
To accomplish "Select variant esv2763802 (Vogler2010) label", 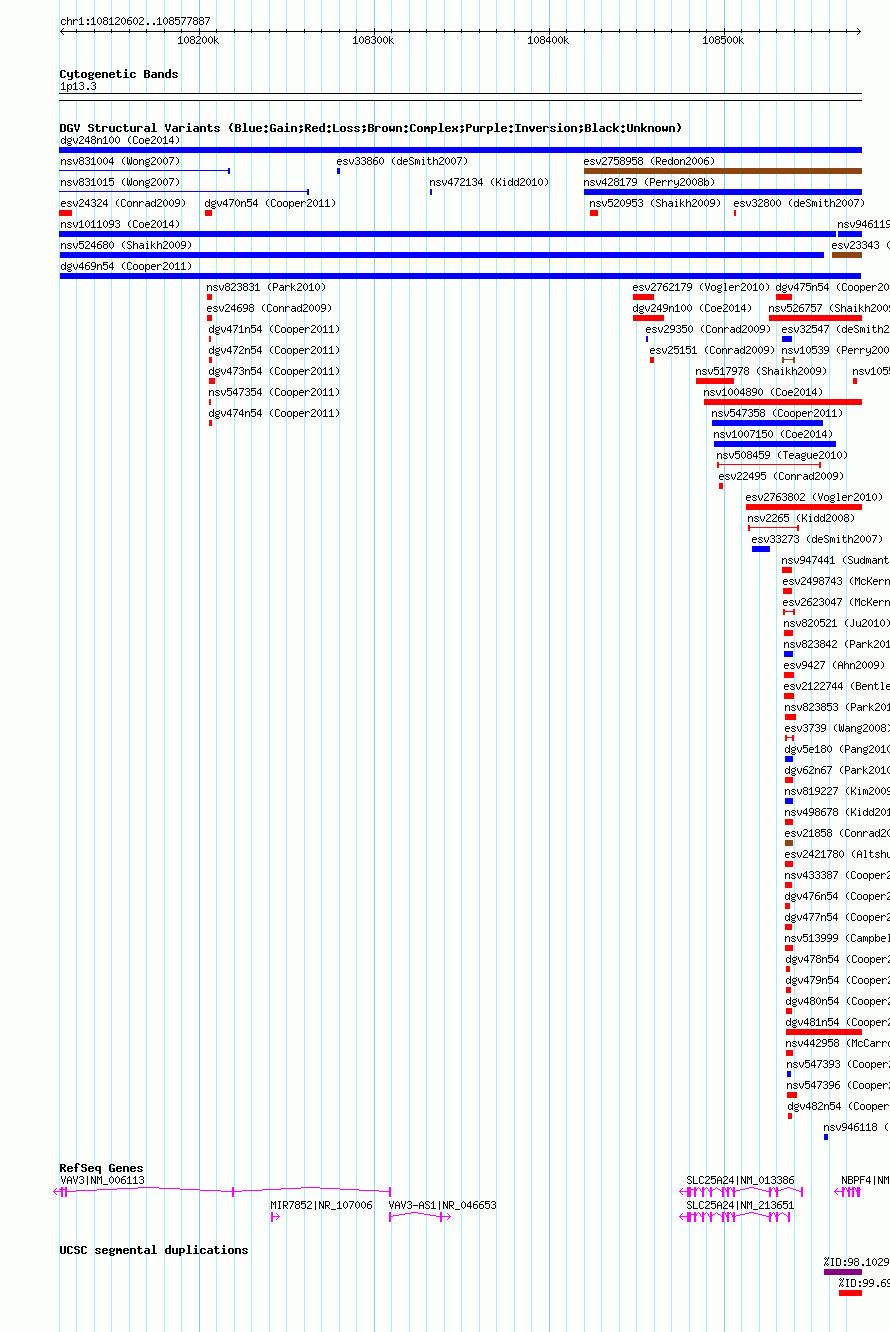I will point(814,497).
